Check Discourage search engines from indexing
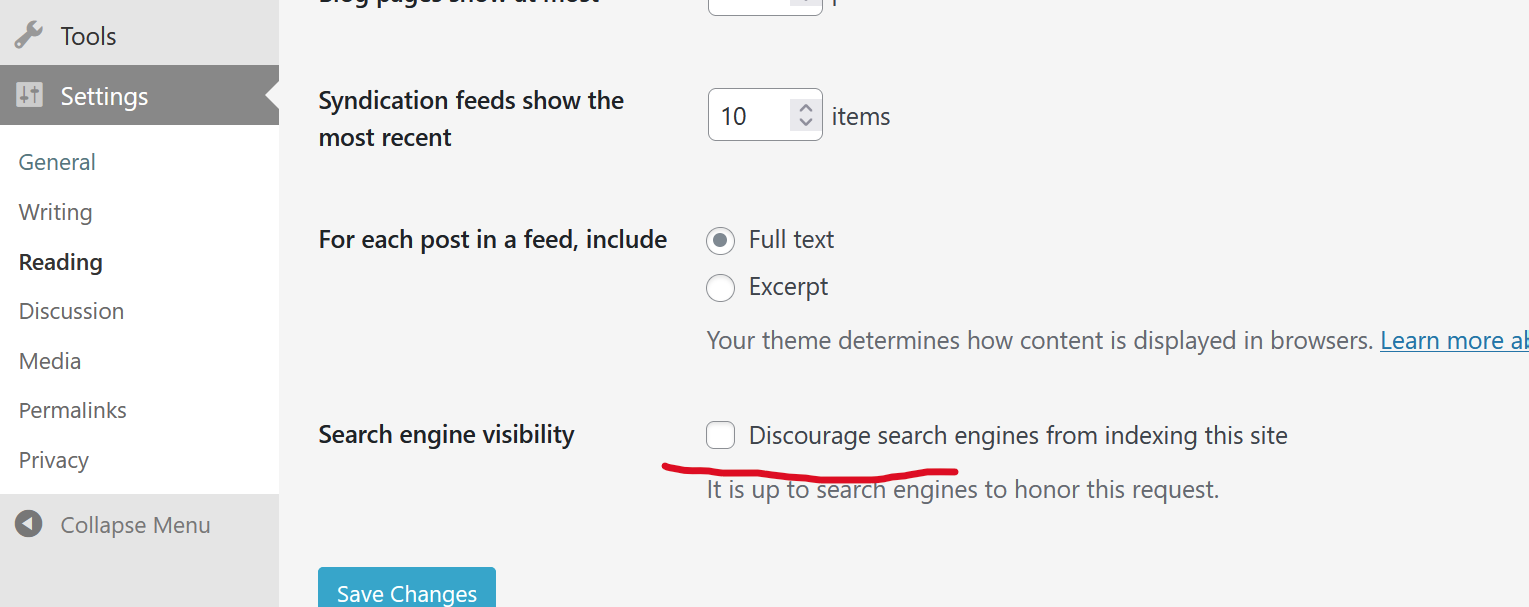Viewport: 1529px width, 607px height. point(720,435)
